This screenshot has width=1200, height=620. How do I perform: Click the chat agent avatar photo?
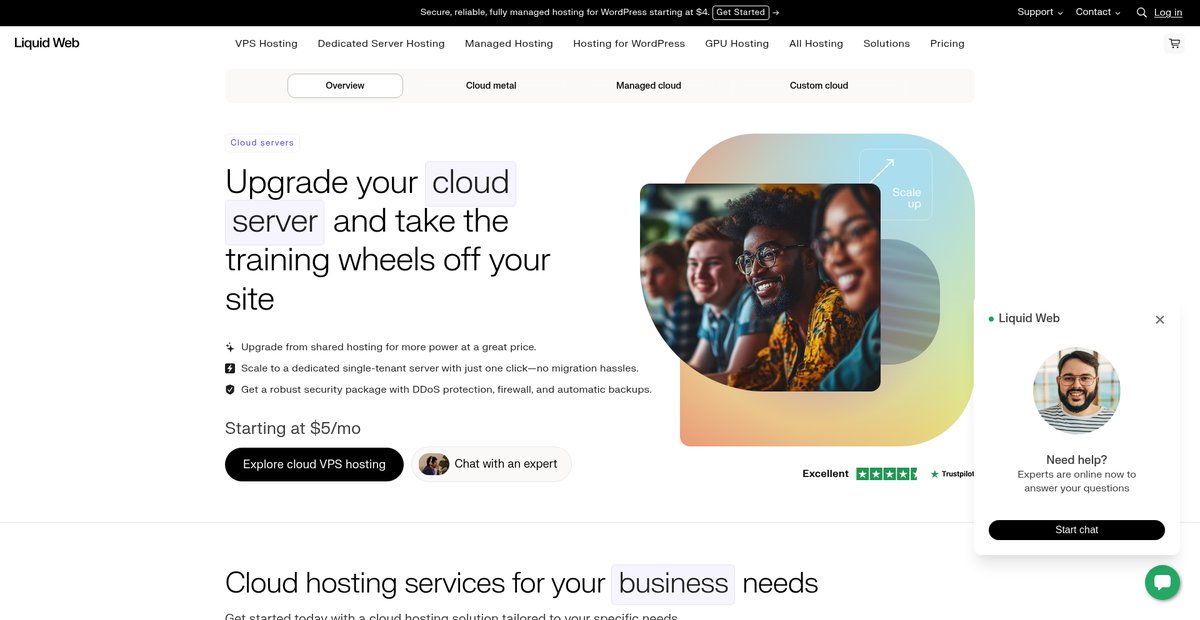click(1077, 390)
